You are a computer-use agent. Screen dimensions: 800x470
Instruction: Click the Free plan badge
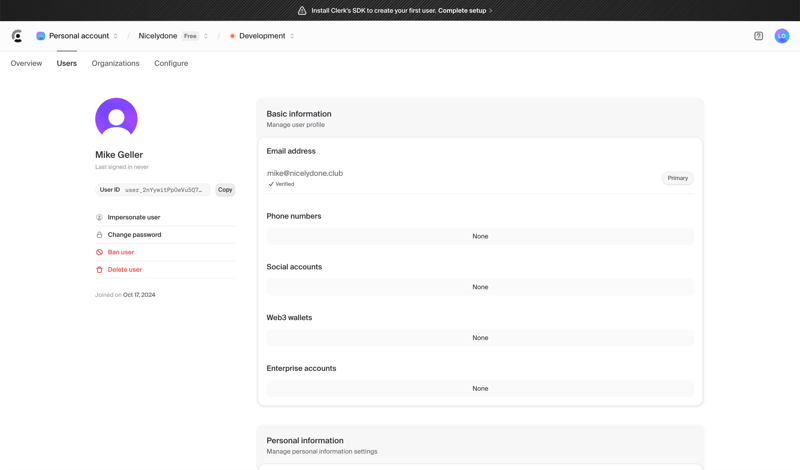click(190, 36)
